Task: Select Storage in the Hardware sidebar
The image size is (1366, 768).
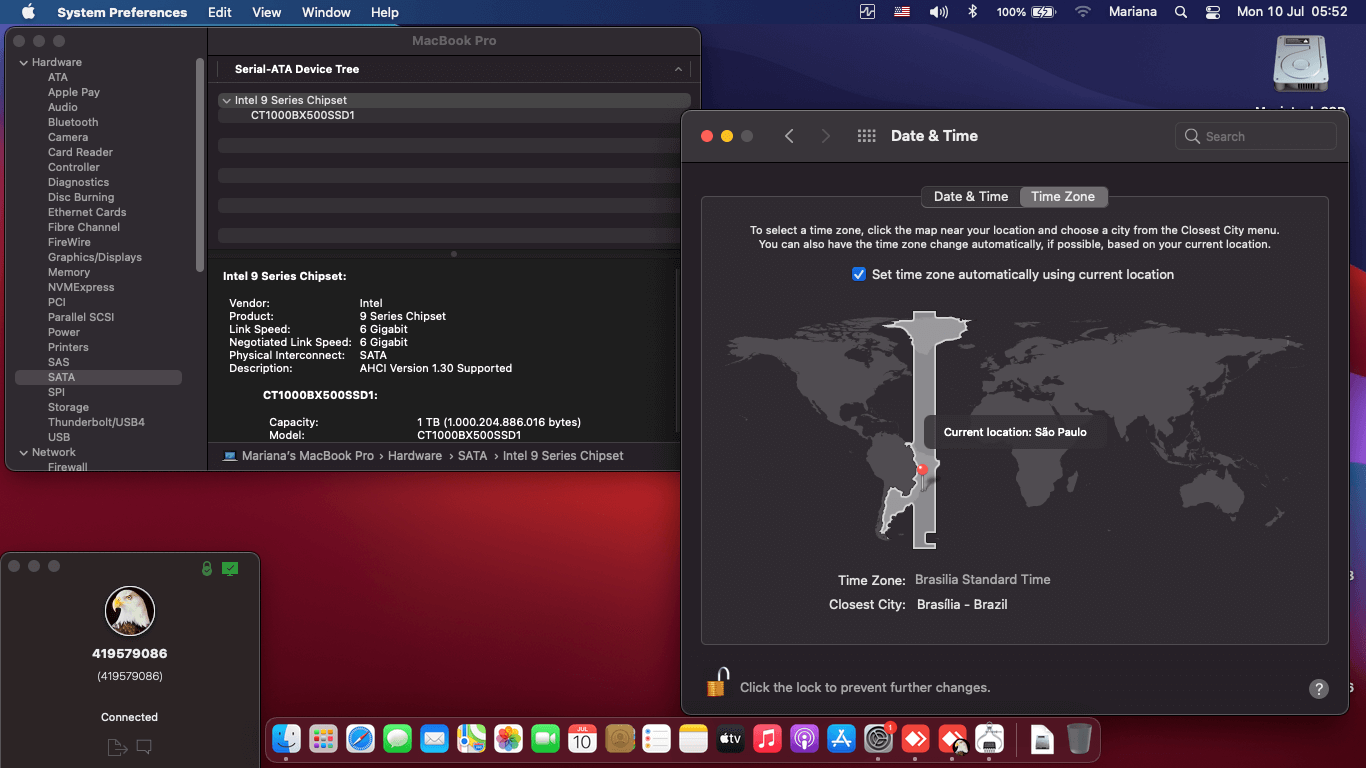Action: point(68,407)
